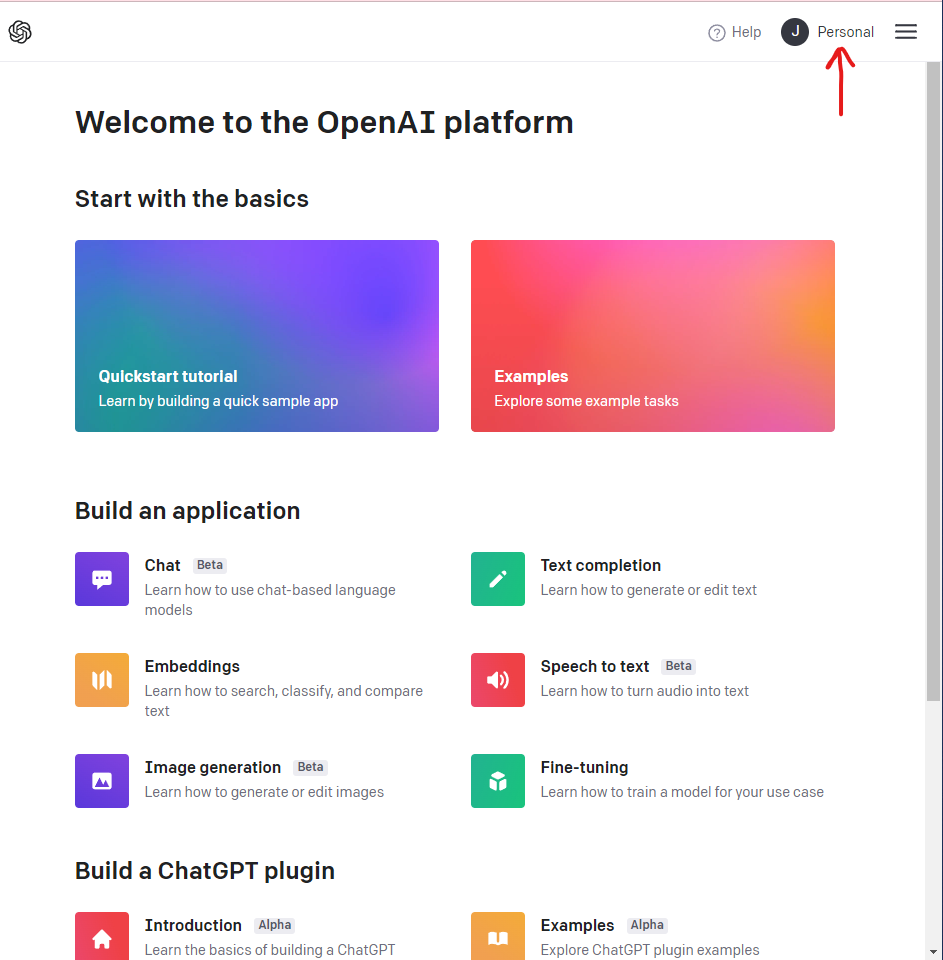Open the Fine-tuning guide title
This screenshot has width=943, height=960.
coord(584,767)
